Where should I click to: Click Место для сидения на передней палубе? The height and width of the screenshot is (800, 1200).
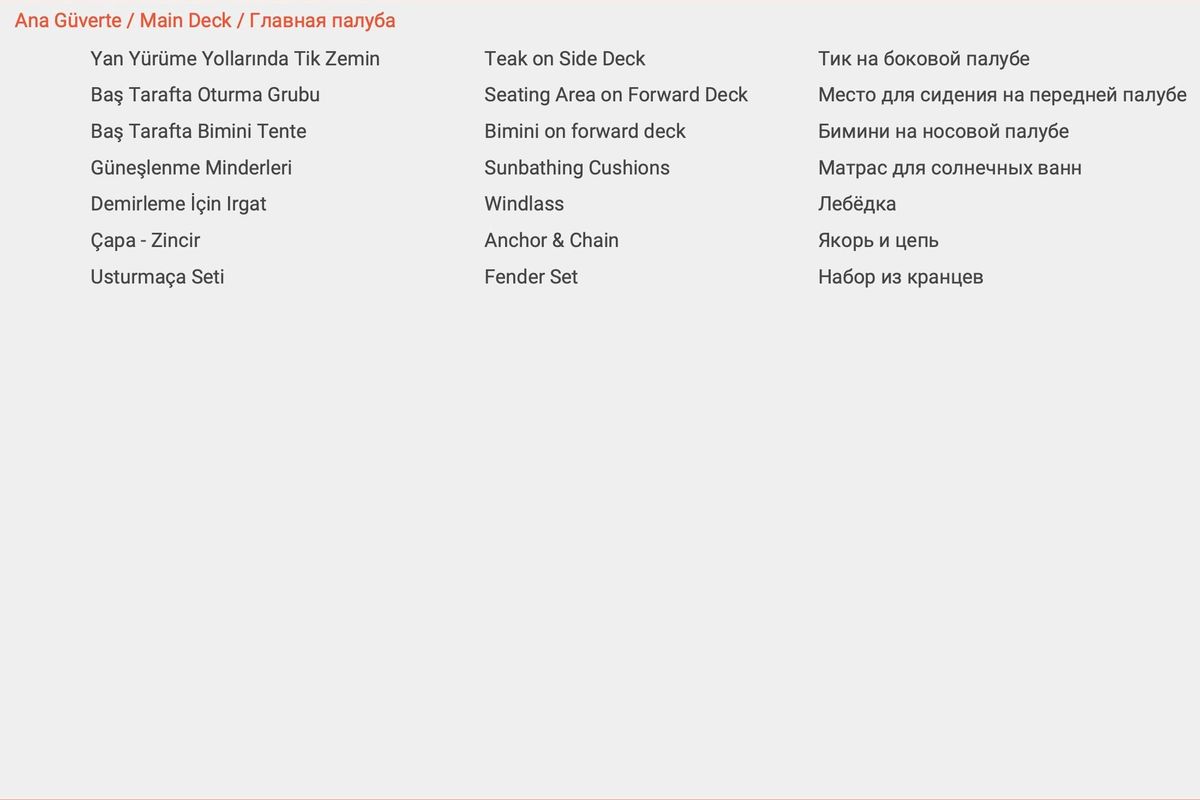point(1002,95)
